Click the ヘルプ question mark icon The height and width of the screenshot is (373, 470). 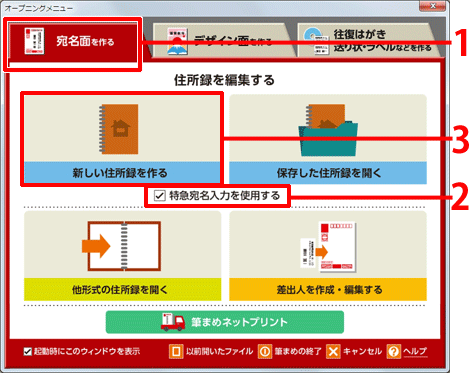394,351
